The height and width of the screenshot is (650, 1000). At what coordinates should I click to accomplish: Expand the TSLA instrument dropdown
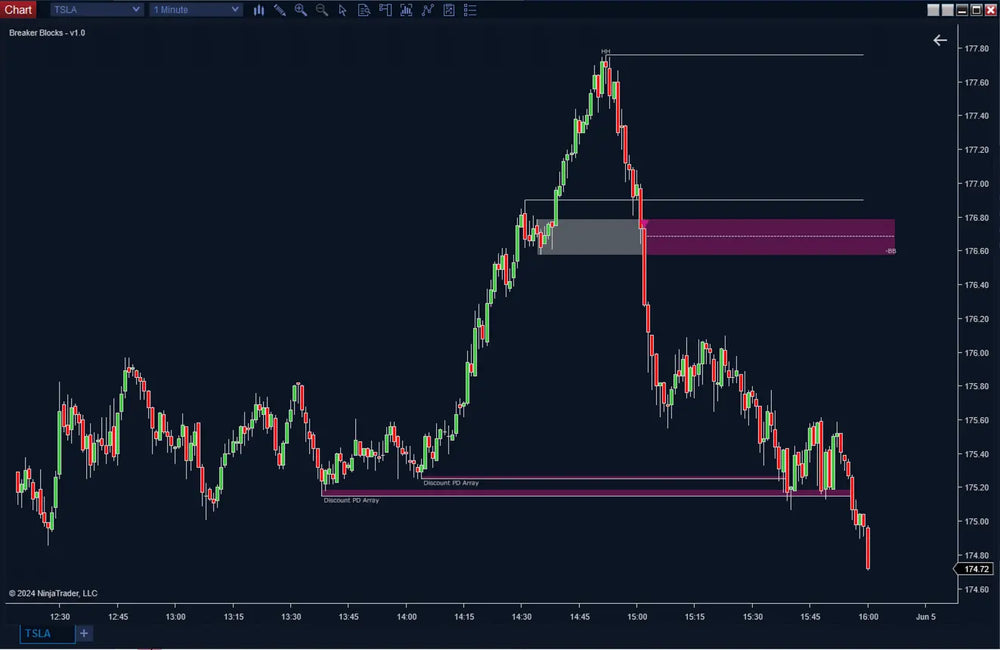[x=96, y=10]
